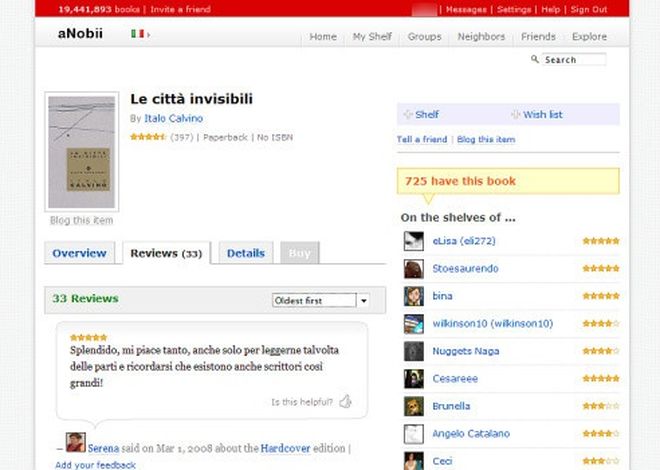Click the Hardcover edition link

pyautogui.click(x=285, y=448)
